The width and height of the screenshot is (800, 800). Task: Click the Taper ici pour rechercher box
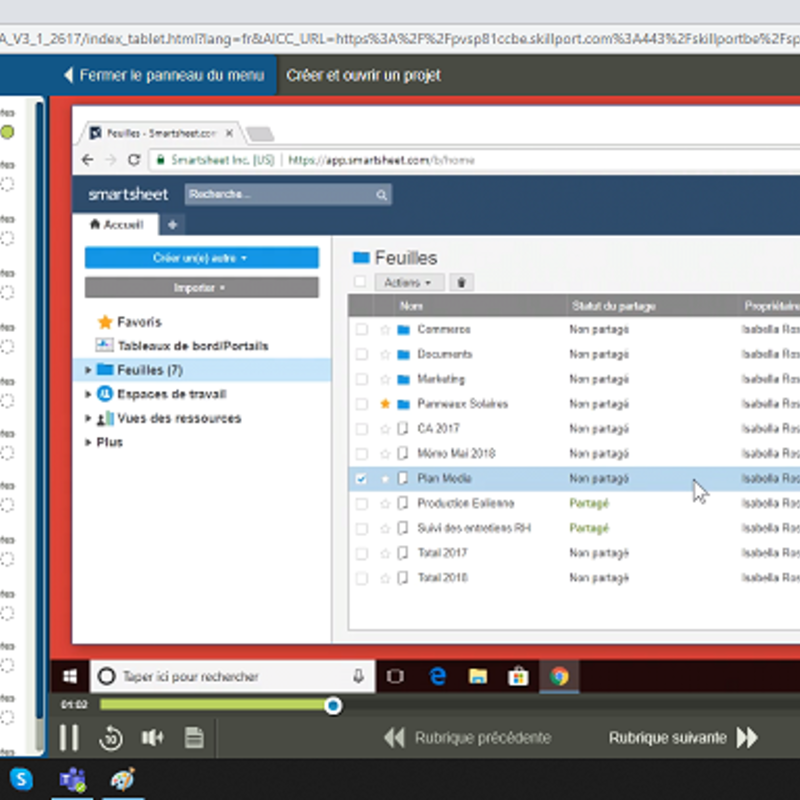tap(232, 677)
